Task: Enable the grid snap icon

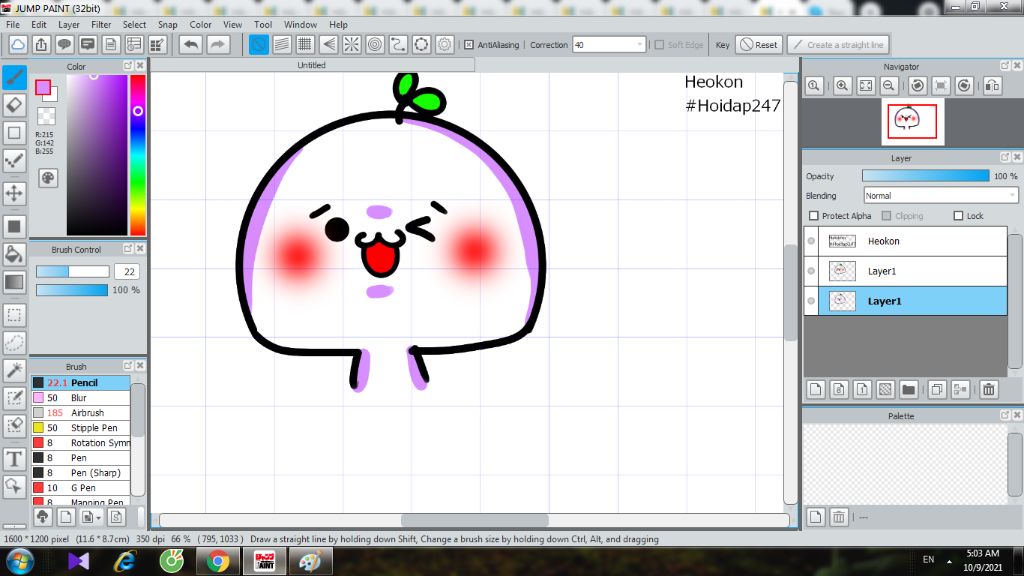Action: [x=305, y=44]
